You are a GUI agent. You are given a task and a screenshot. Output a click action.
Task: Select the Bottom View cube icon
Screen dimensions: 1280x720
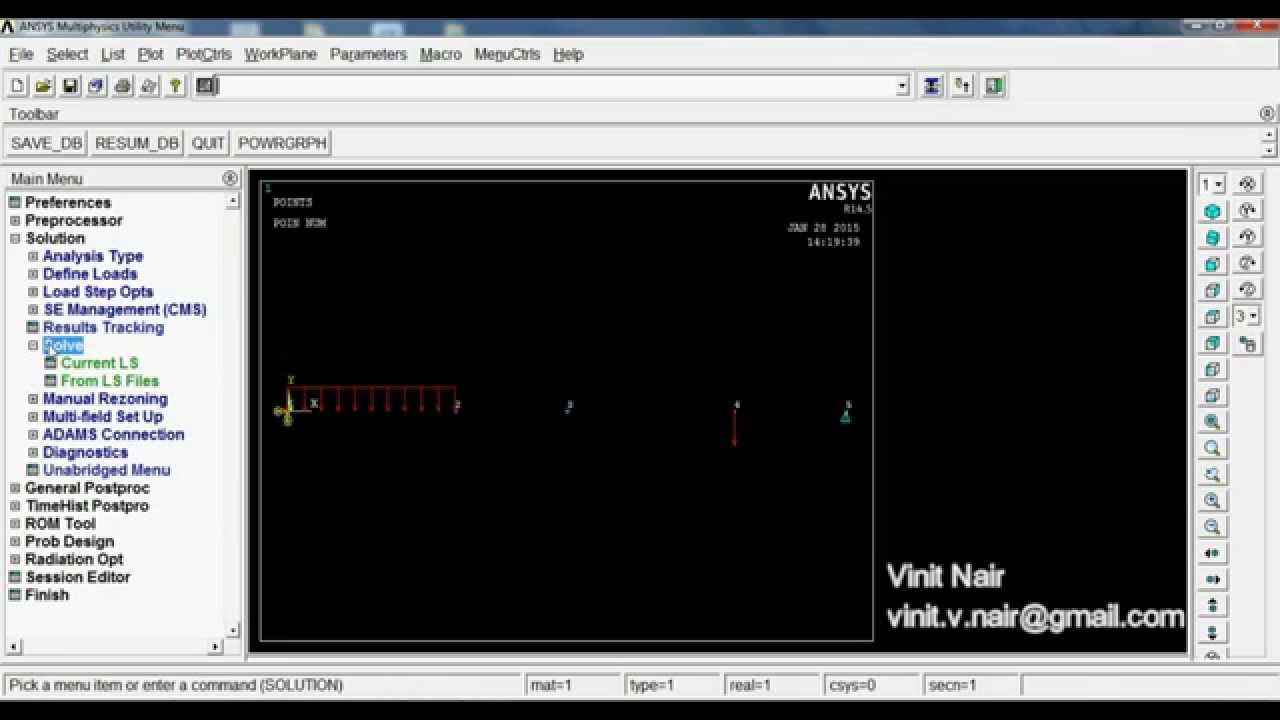click(x=1212, y=396)
